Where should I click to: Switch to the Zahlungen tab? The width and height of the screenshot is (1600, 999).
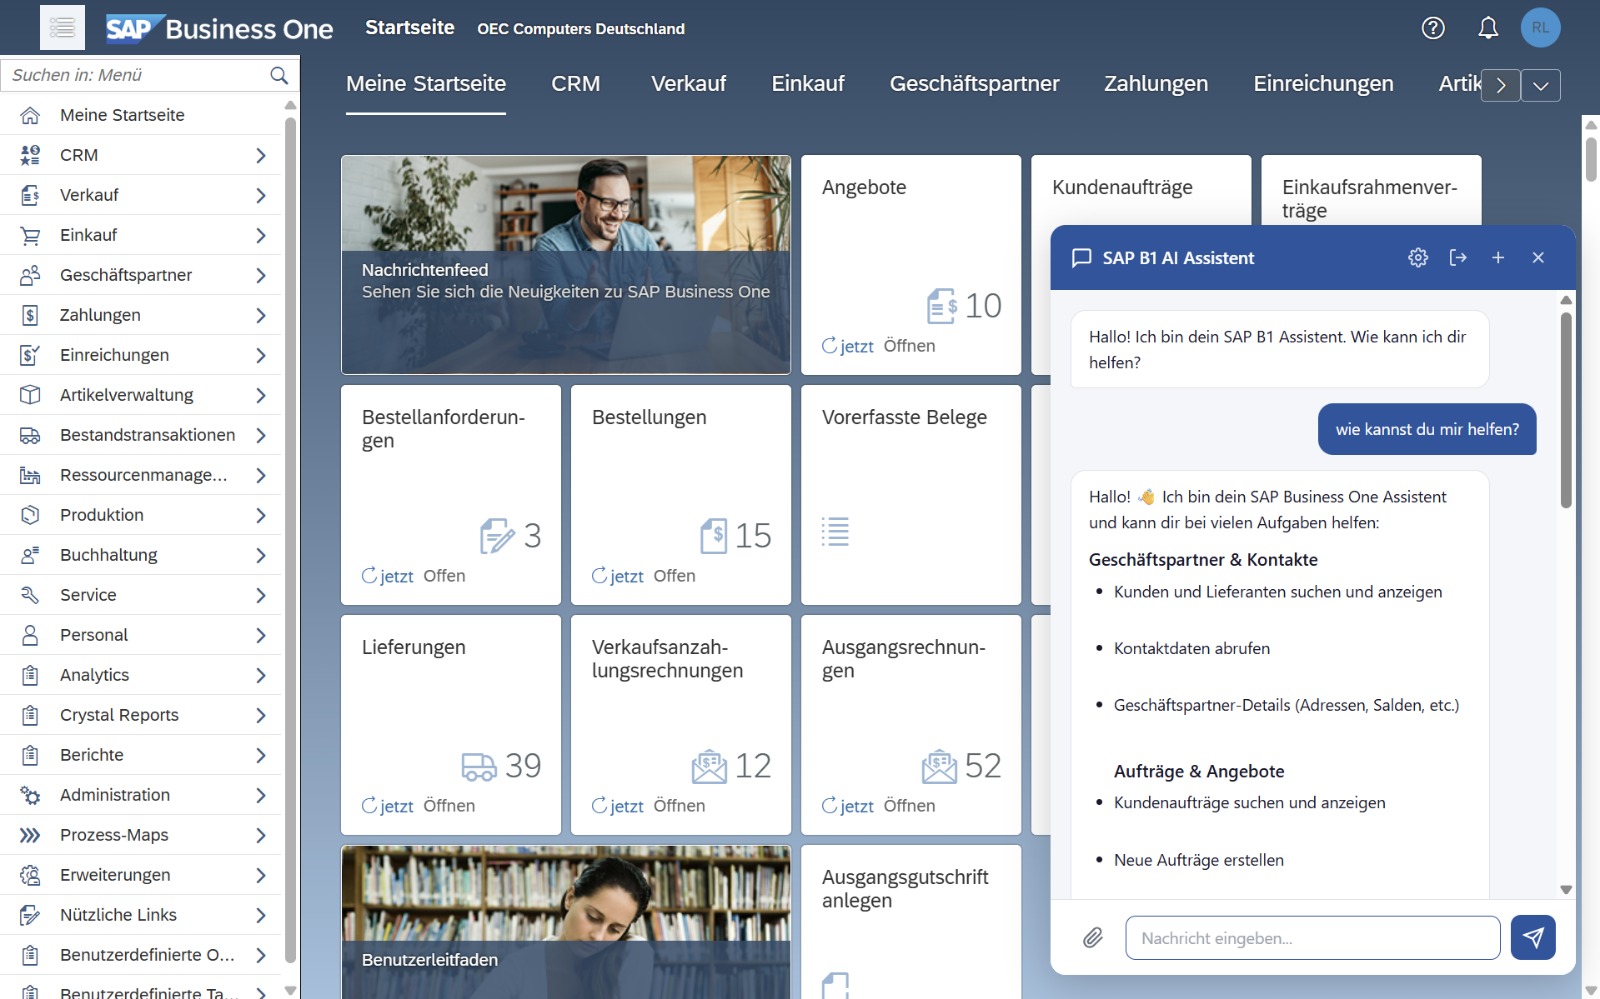[x=1155, y=84]
